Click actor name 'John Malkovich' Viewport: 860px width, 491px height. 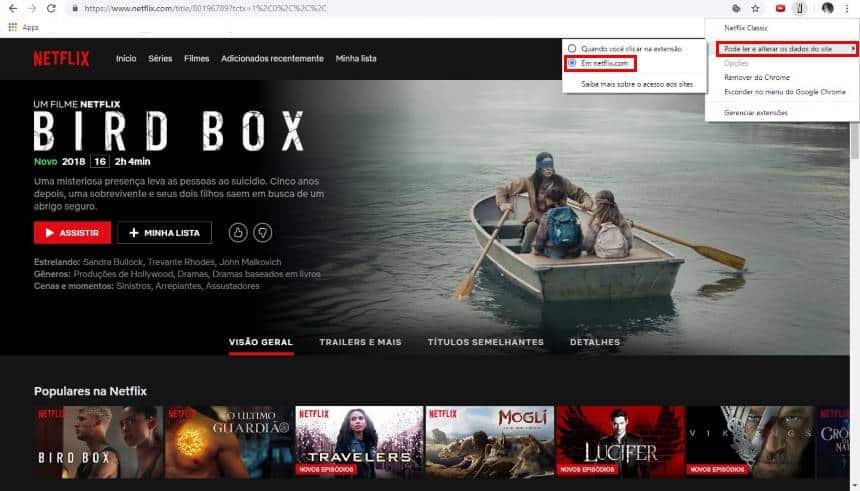point(250,262)
